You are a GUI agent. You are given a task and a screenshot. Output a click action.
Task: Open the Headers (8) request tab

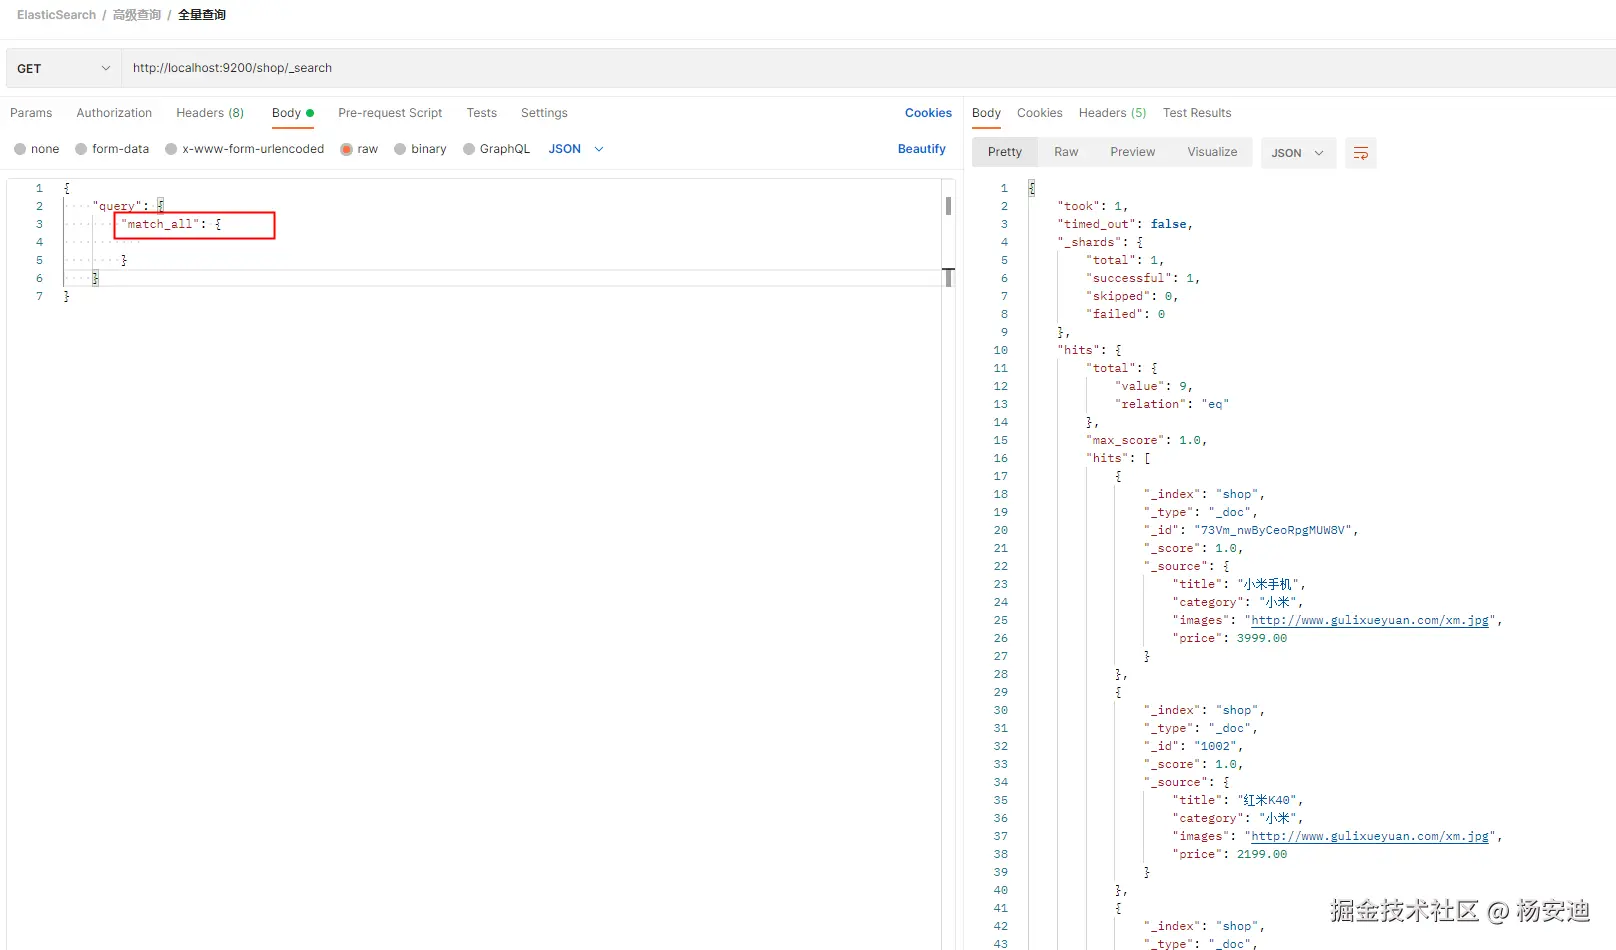click(x=210, y=113)
